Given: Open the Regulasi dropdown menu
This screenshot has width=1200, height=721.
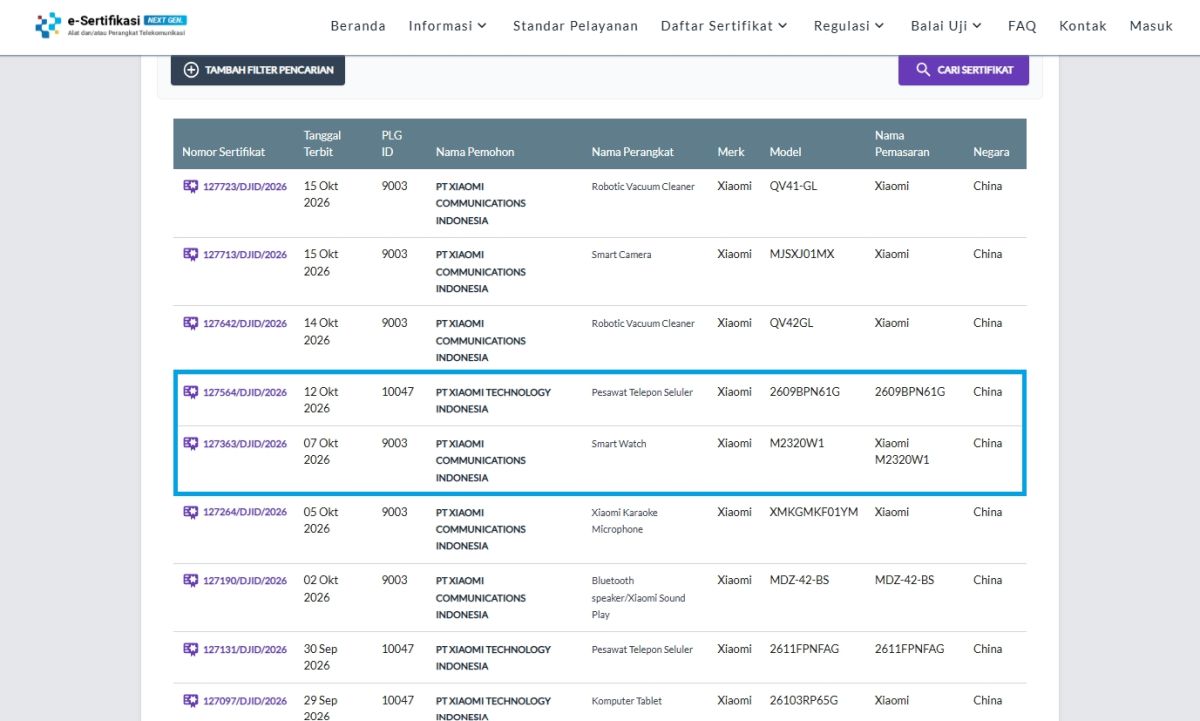Looking at the screenshot, I should coord(849,26).
